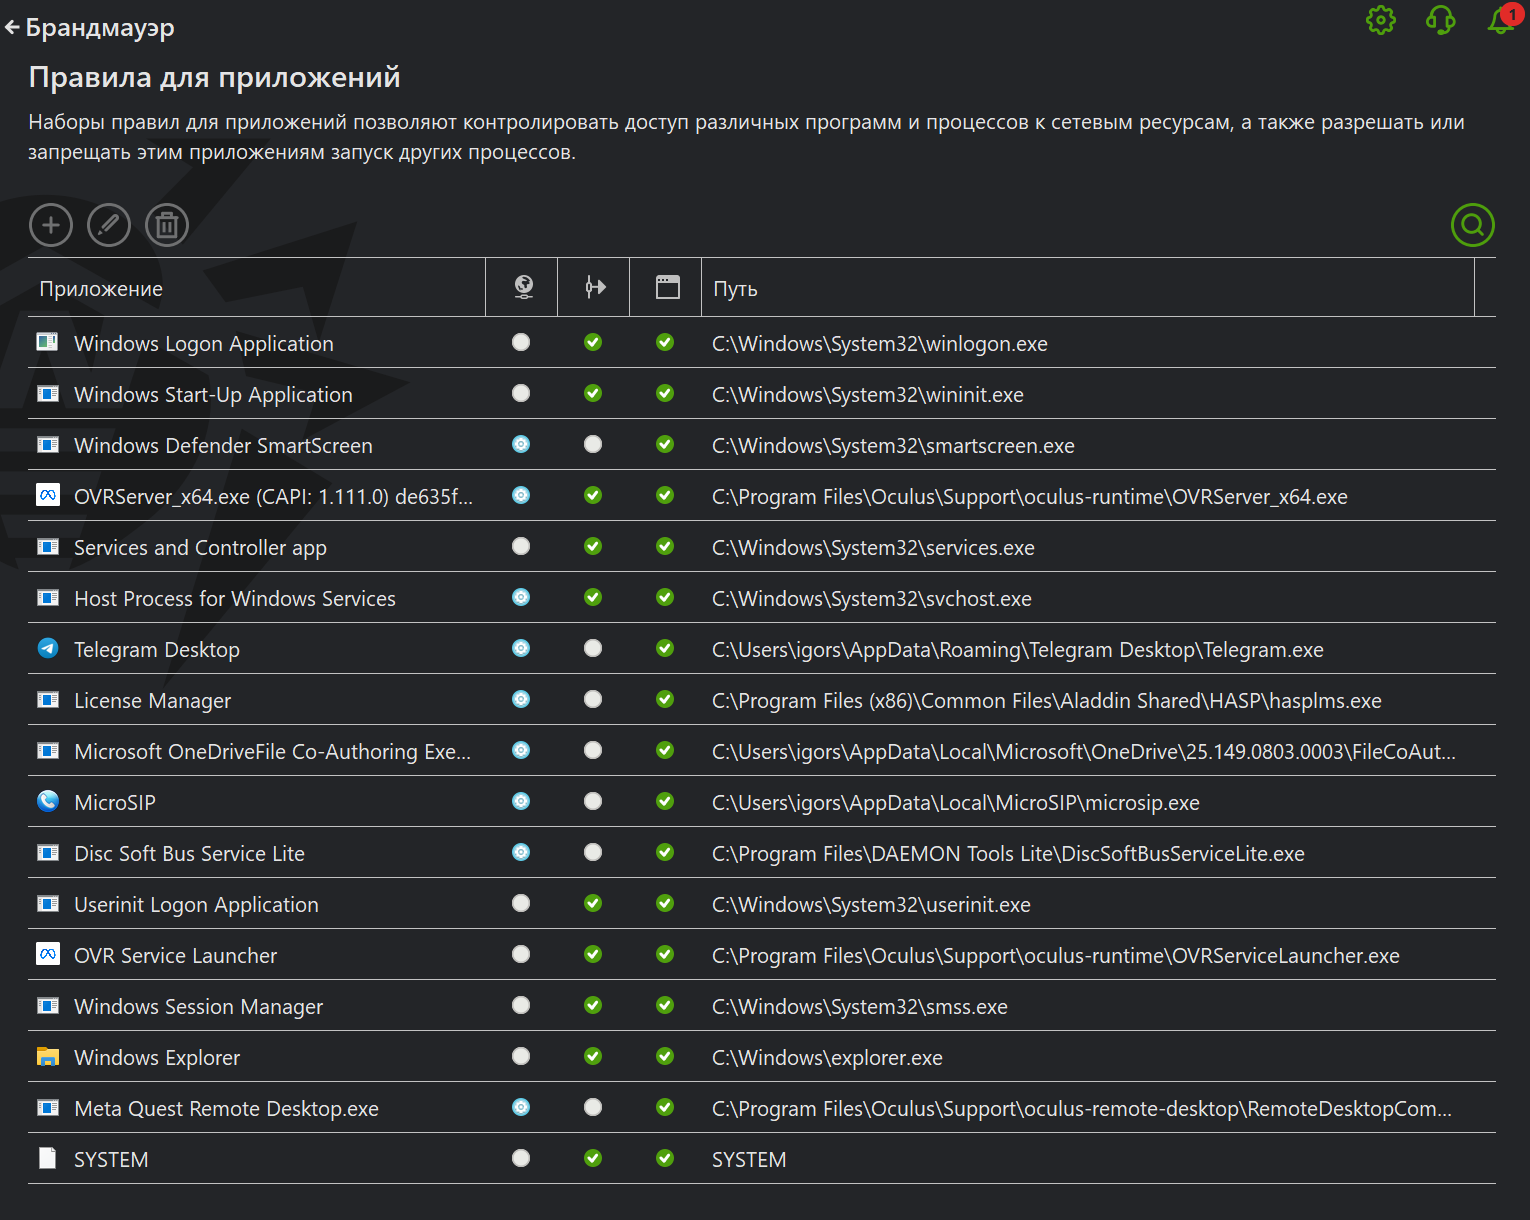Toggle Windows Explorer process launch checkmark
This screenshot has height=1220, width=1530.
(593, 1057)
